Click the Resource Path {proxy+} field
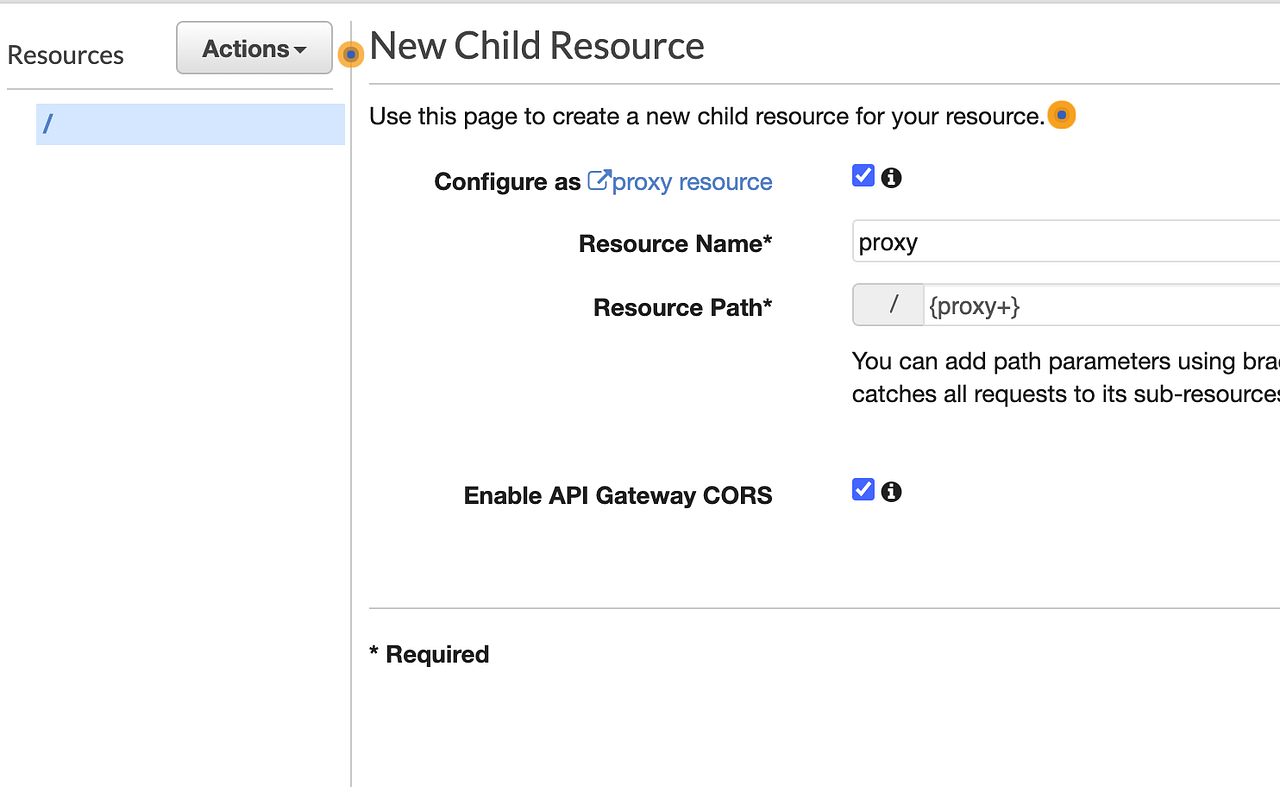 tap(1100, 306)
